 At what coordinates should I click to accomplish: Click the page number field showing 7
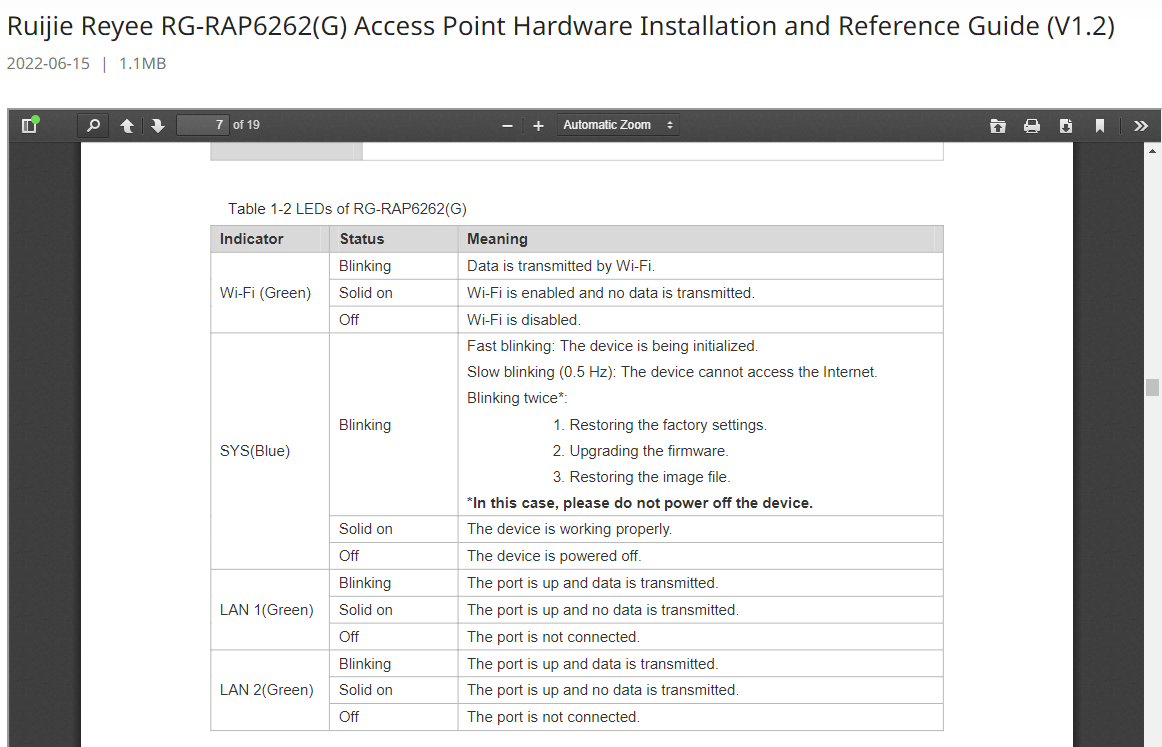(x=202, y=125)
